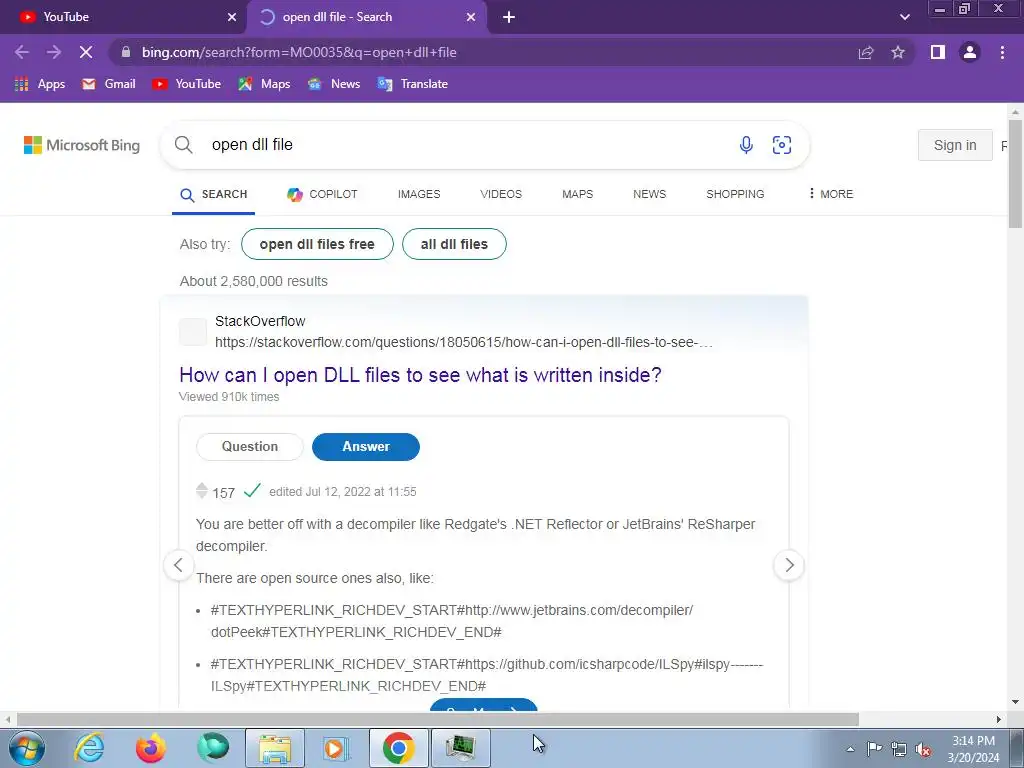Go back with browser back arrow
1024x768 pixels.
tap(22, 52)
